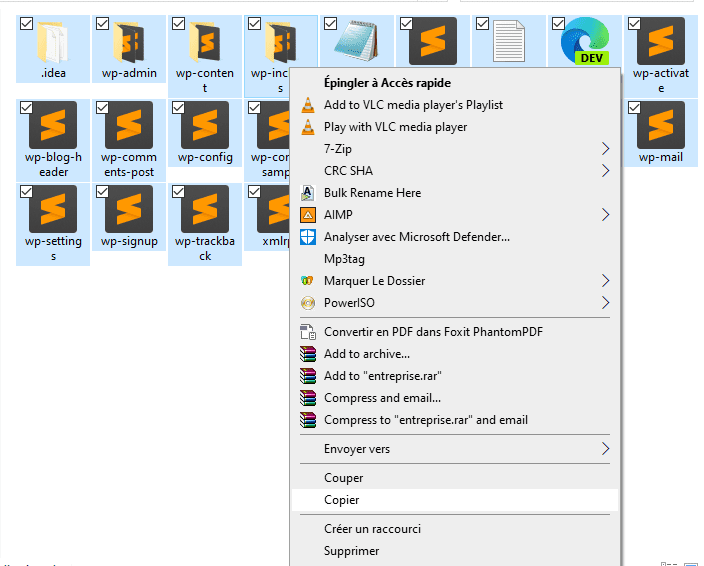Click WinRAR icon beside Compress and email
The image size is (704, 566).
308,398
